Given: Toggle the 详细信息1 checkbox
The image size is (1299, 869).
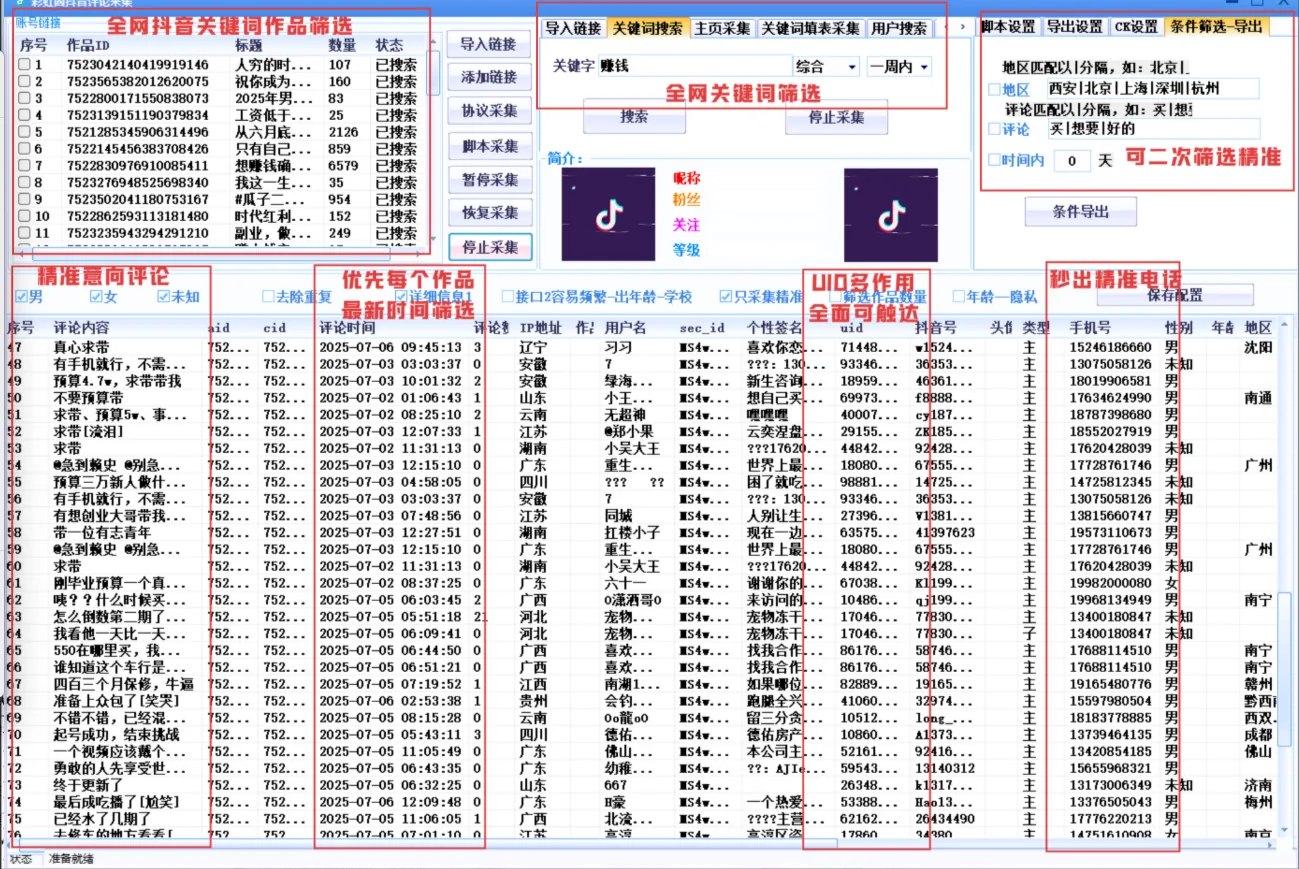Looking at the screenshot, I should pyautogui.click(x=401, y=296).
